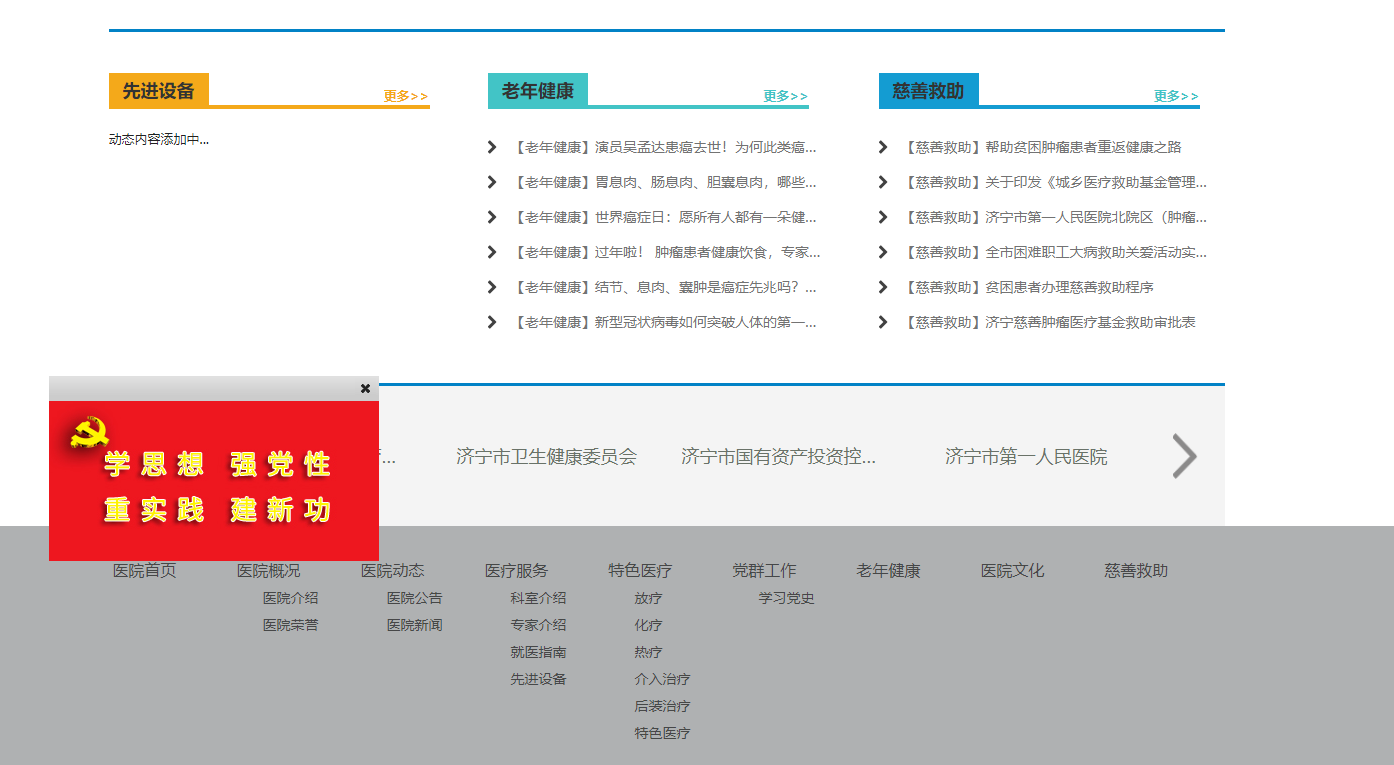The image size is (1394, 765).
Task: Open footer link 放疗
Action: [x=648, y=598]
